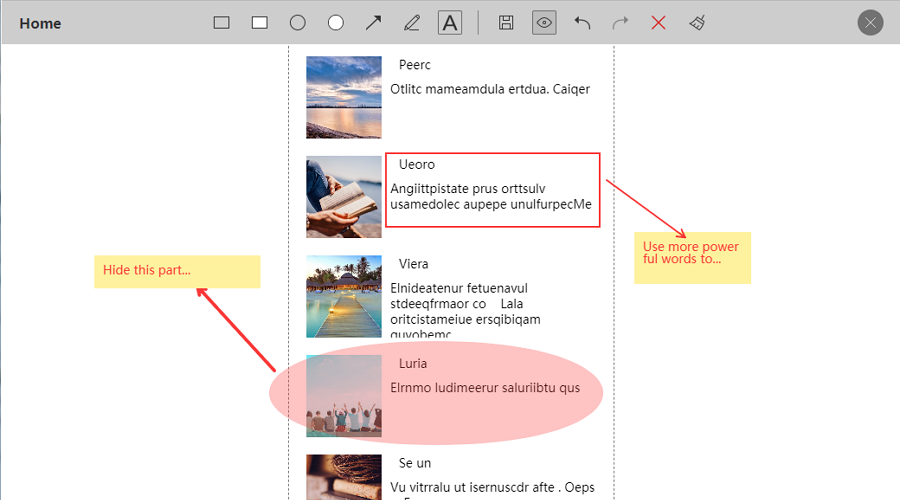This screenshot has width=900, height=500.
Task: Click text 'Elrnmo ludimeerur saluriibtu qus'
Action: (x=485, y=388)
